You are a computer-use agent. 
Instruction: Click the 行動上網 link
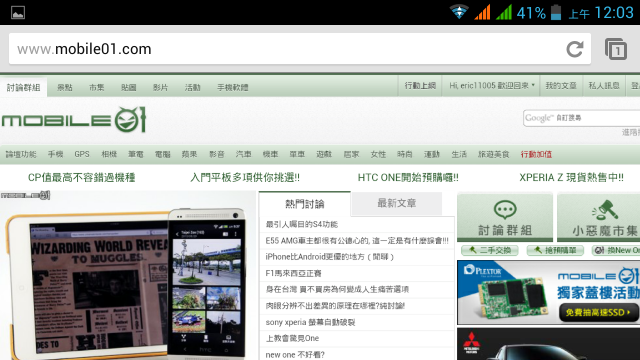[x=420, y=86]
